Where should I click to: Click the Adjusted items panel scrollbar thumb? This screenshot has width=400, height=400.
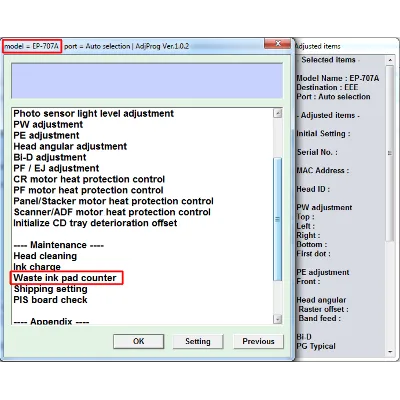pyautogui.click(x=390, y=153)
